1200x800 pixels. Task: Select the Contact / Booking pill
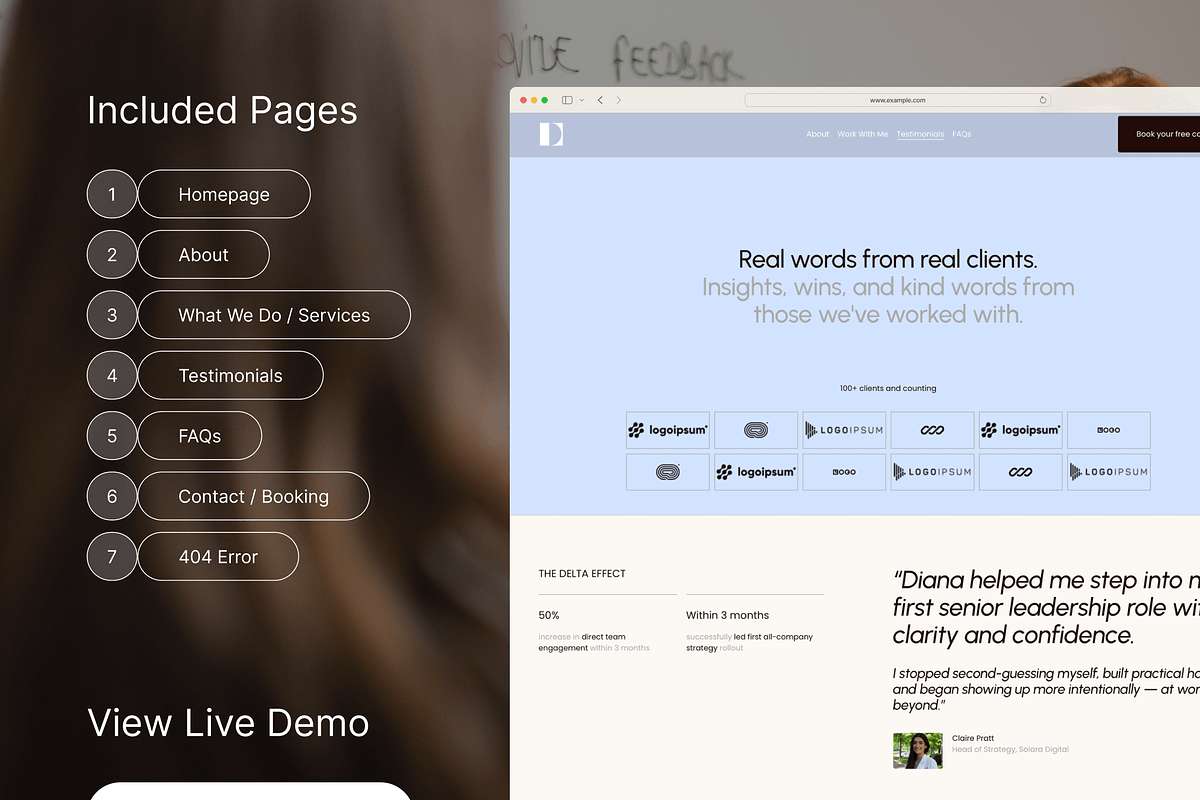[254, 496]
